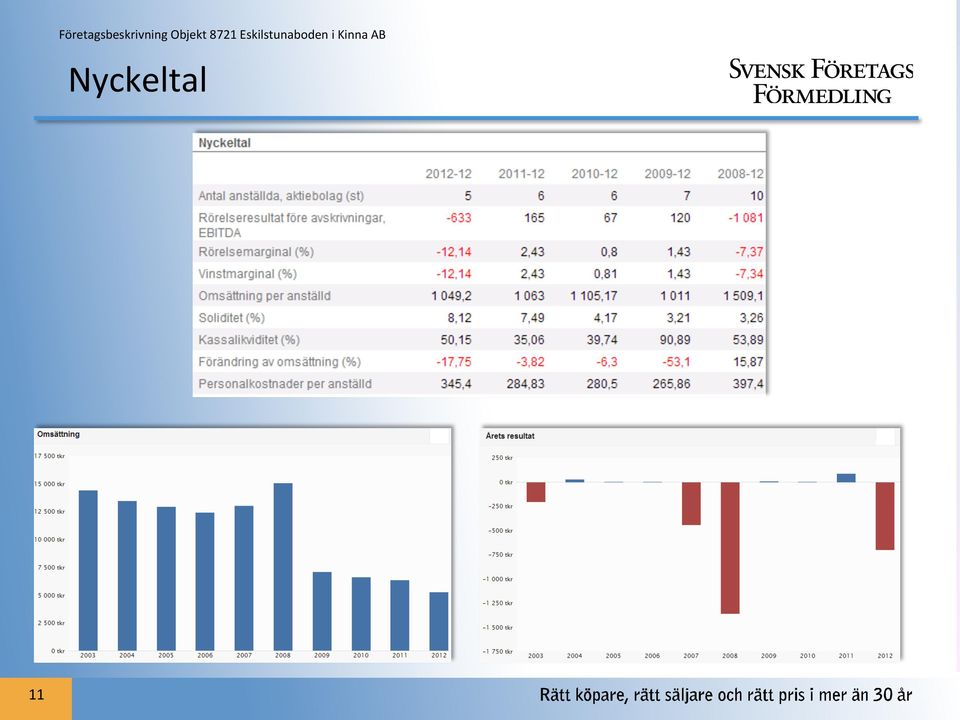Select the 2009-12 column header

(667, 174)
